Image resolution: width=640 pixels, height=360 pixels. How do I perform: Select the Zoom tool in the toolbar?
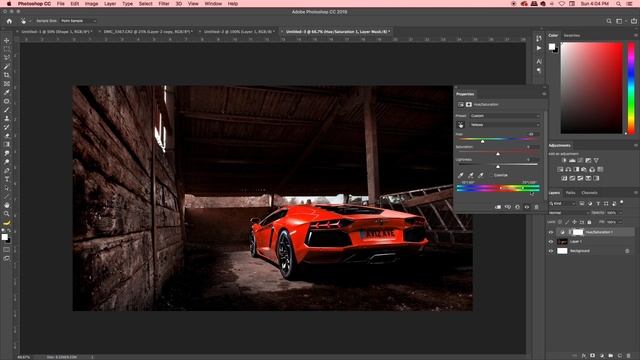point(7,213)
